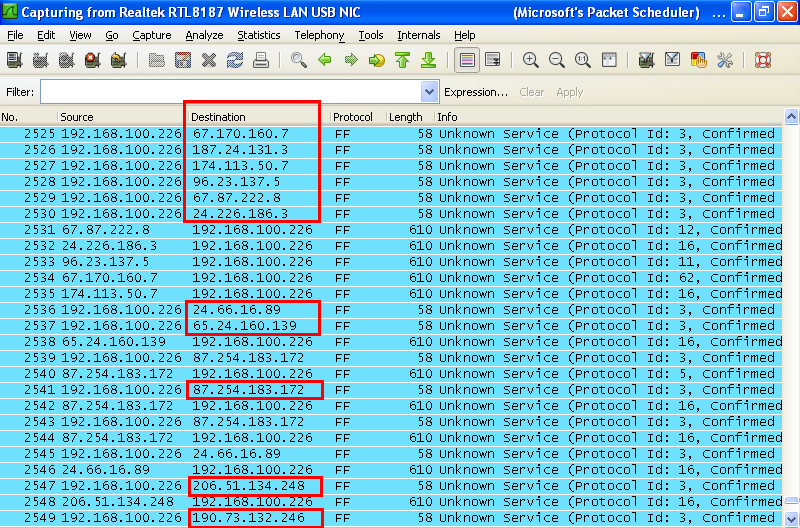
Task: Click the zoom out icon
Action: [557, 60]
